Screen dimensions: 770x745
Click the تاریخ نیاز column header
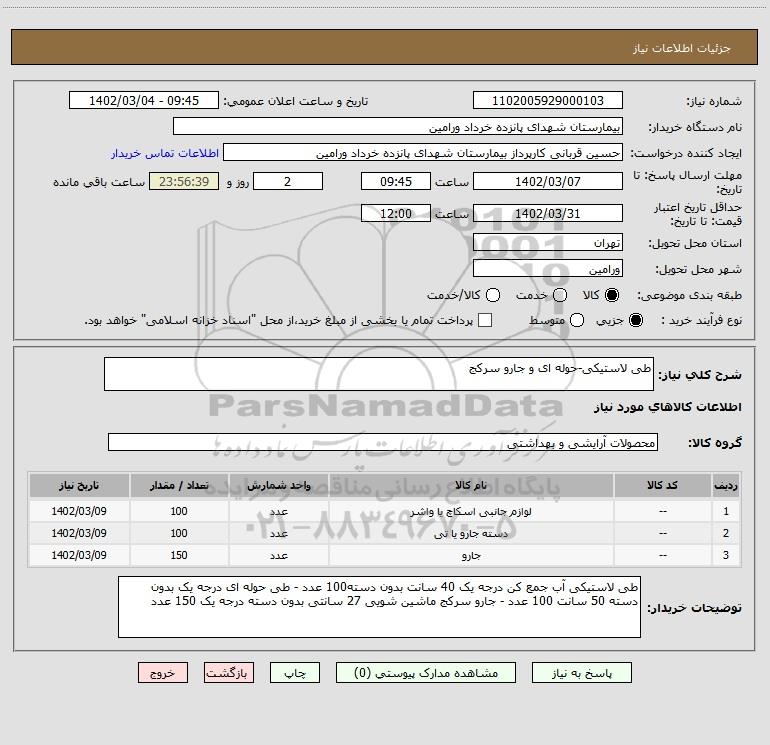point(79,486)
